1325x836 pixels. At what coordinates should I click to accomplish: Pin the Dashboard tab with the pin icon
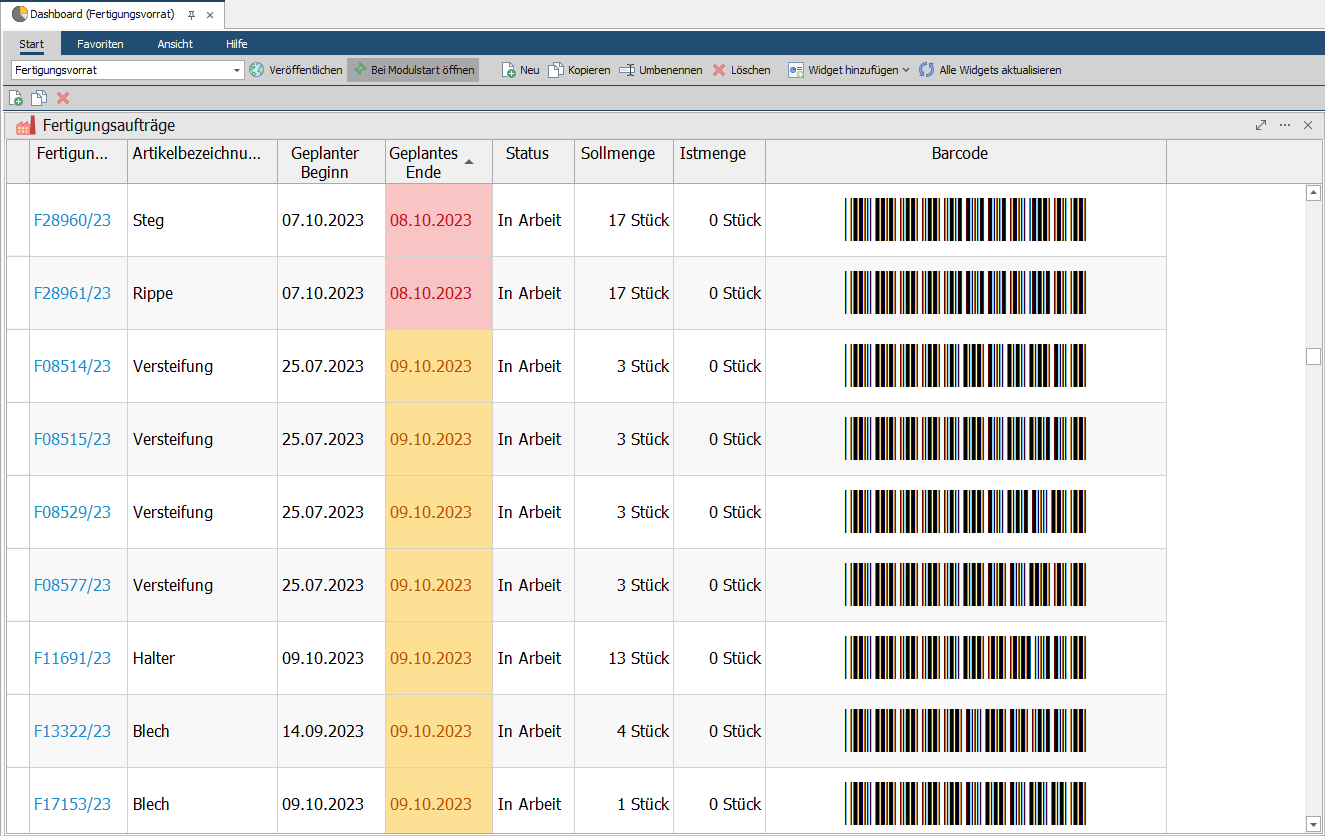point(191,15)
